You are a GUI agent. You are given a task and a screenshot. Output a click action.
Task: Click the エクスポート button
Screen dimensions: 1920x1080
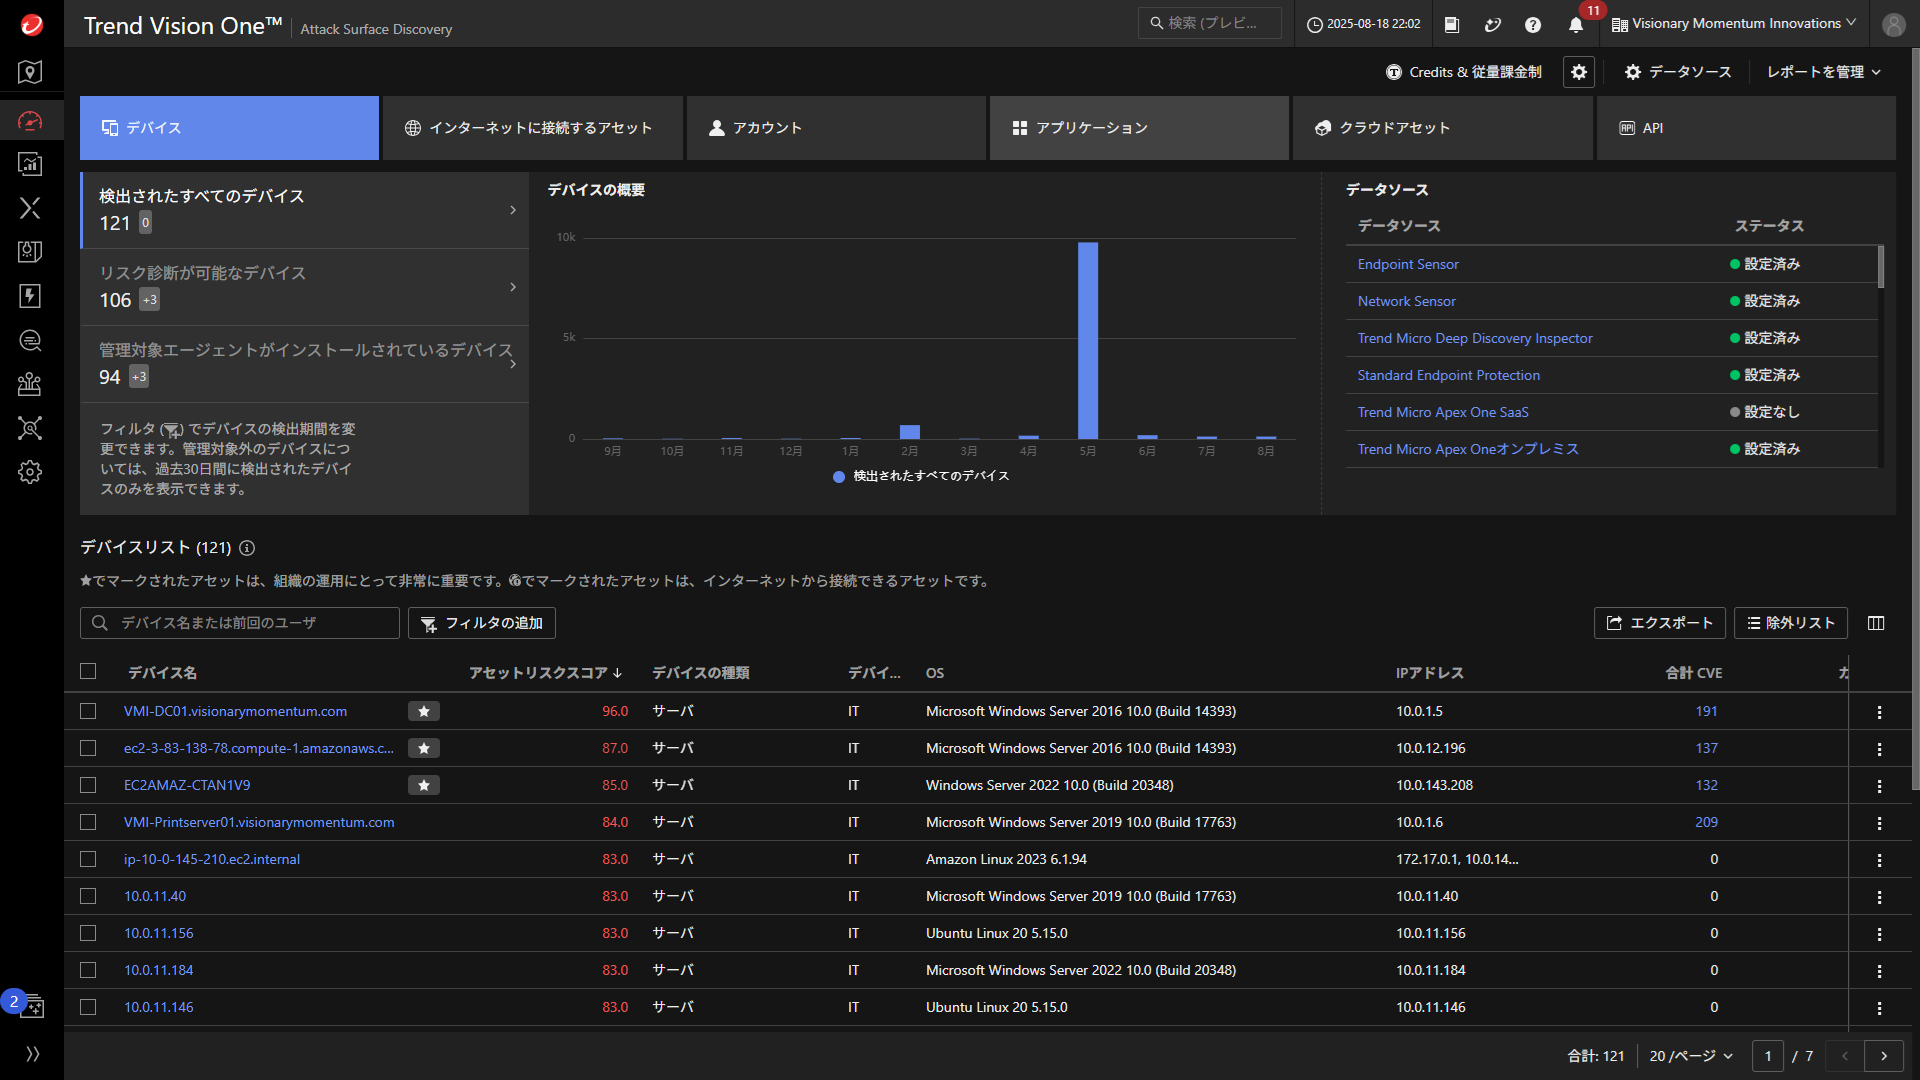(1659, 623)
